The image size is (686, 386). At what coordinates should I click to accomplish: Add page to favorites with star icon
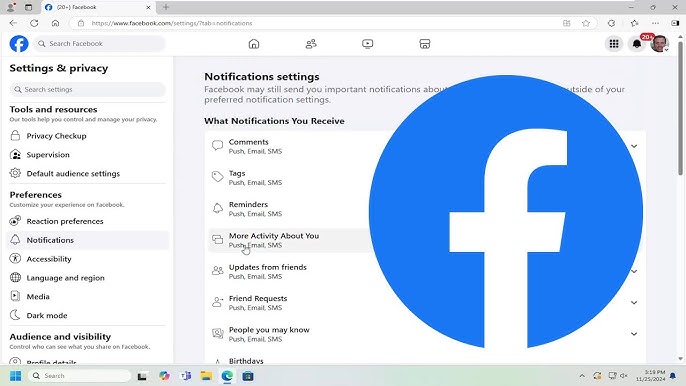tap(586, 23)
